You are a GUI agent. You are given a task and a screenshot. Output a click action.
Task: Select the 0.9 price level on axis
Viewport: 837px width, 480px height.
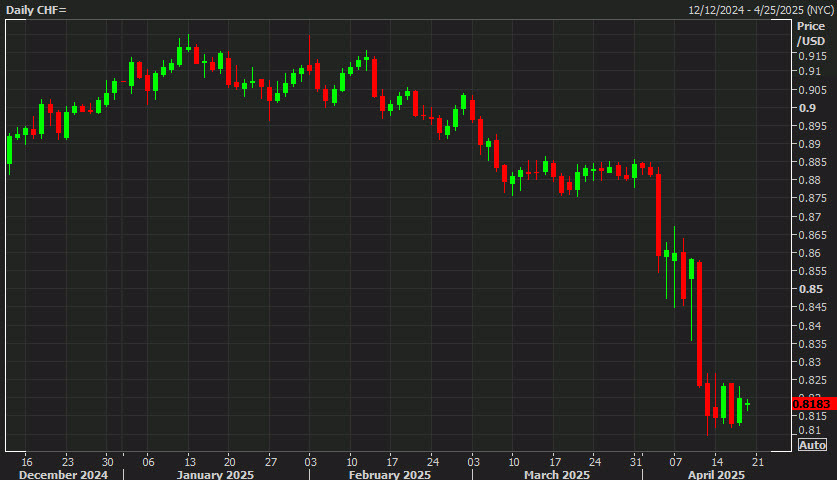(x=807, y=108)
